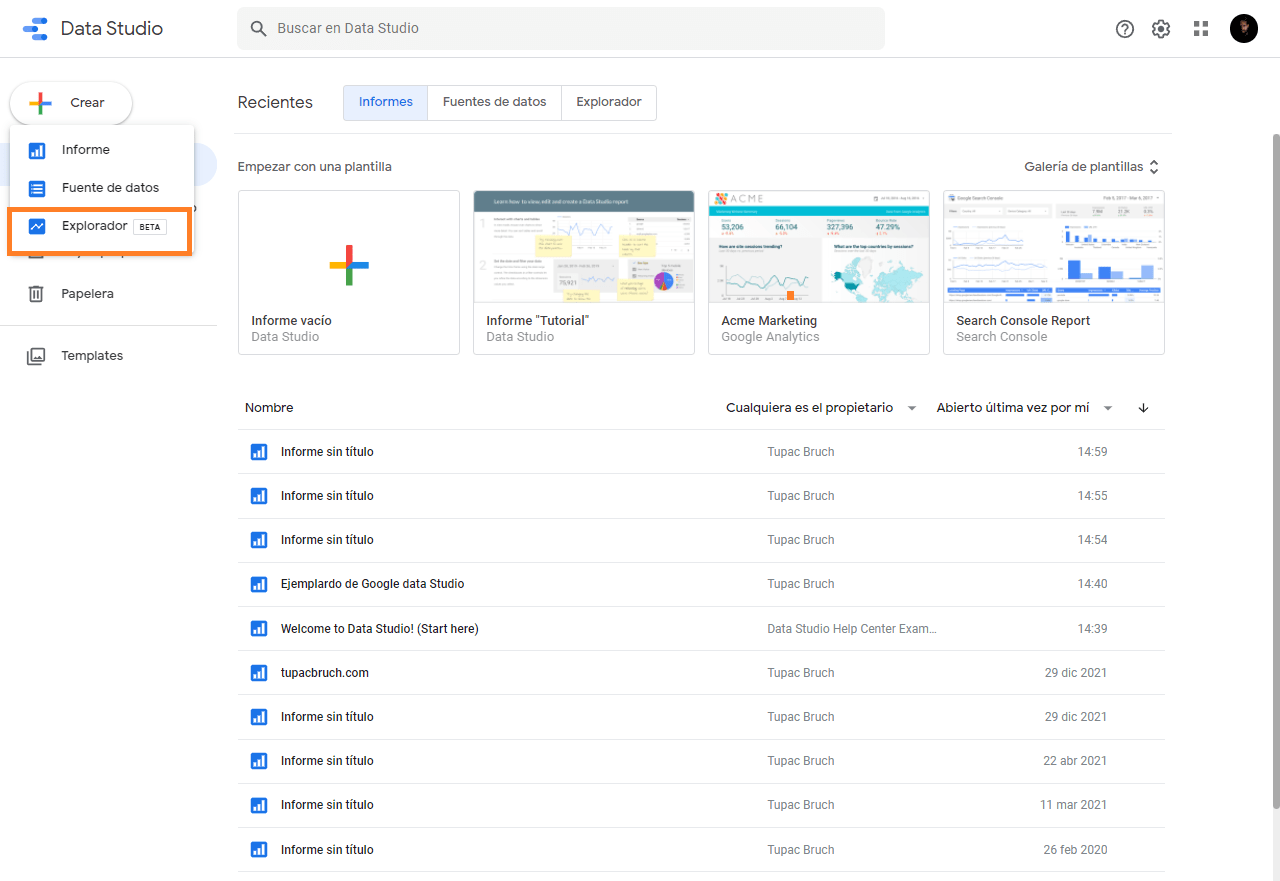Image resolution: width=1280 pixels, height=881 pixels.
Task: Open Informe sin título opened at 14:55
Action: point(327,496)
